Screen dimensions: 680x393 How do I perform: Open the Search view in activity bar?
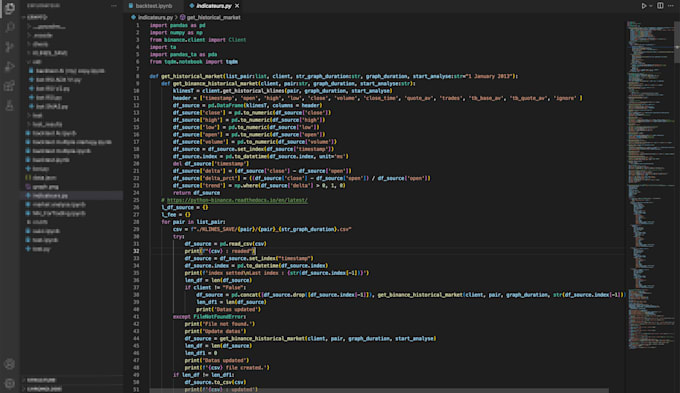pyautogui.click(x=9, y=28)
